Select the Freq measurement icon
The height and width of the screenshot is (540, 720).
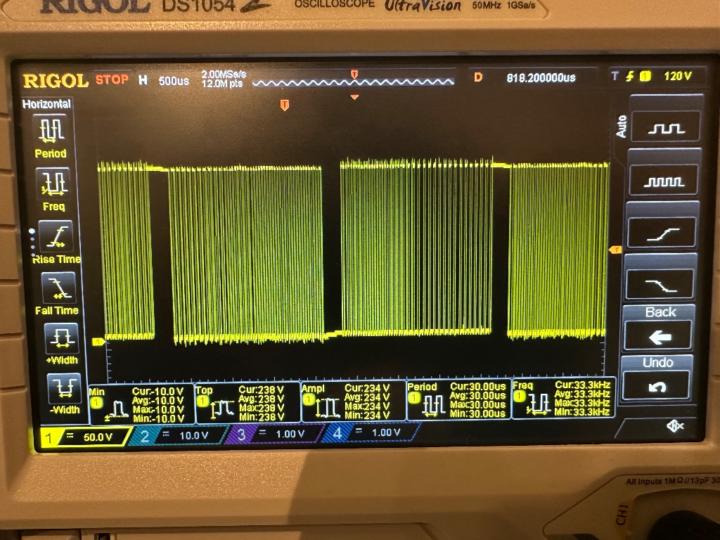pos(53,183)
